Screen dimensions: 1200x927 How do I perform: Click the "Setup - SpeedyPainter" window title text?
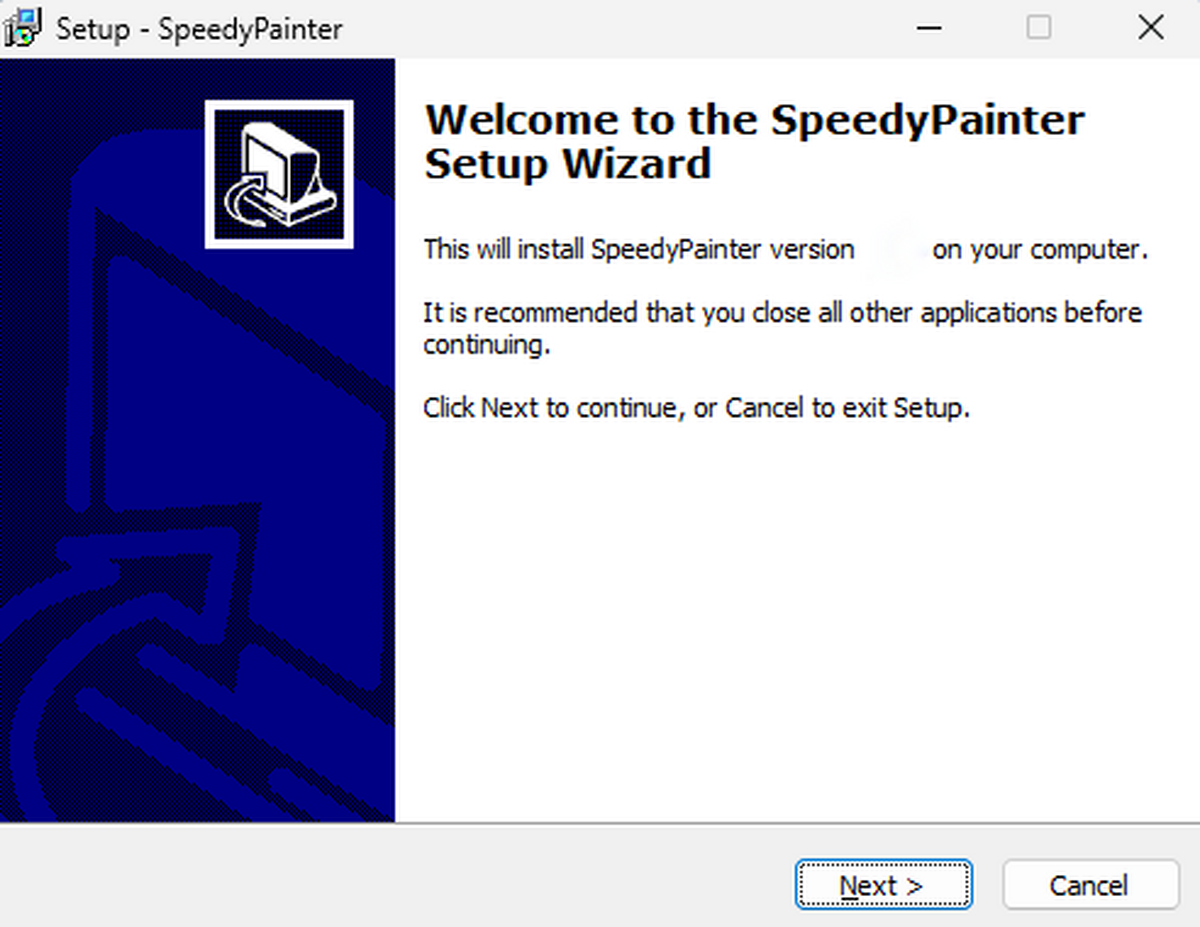pos(199,29)
